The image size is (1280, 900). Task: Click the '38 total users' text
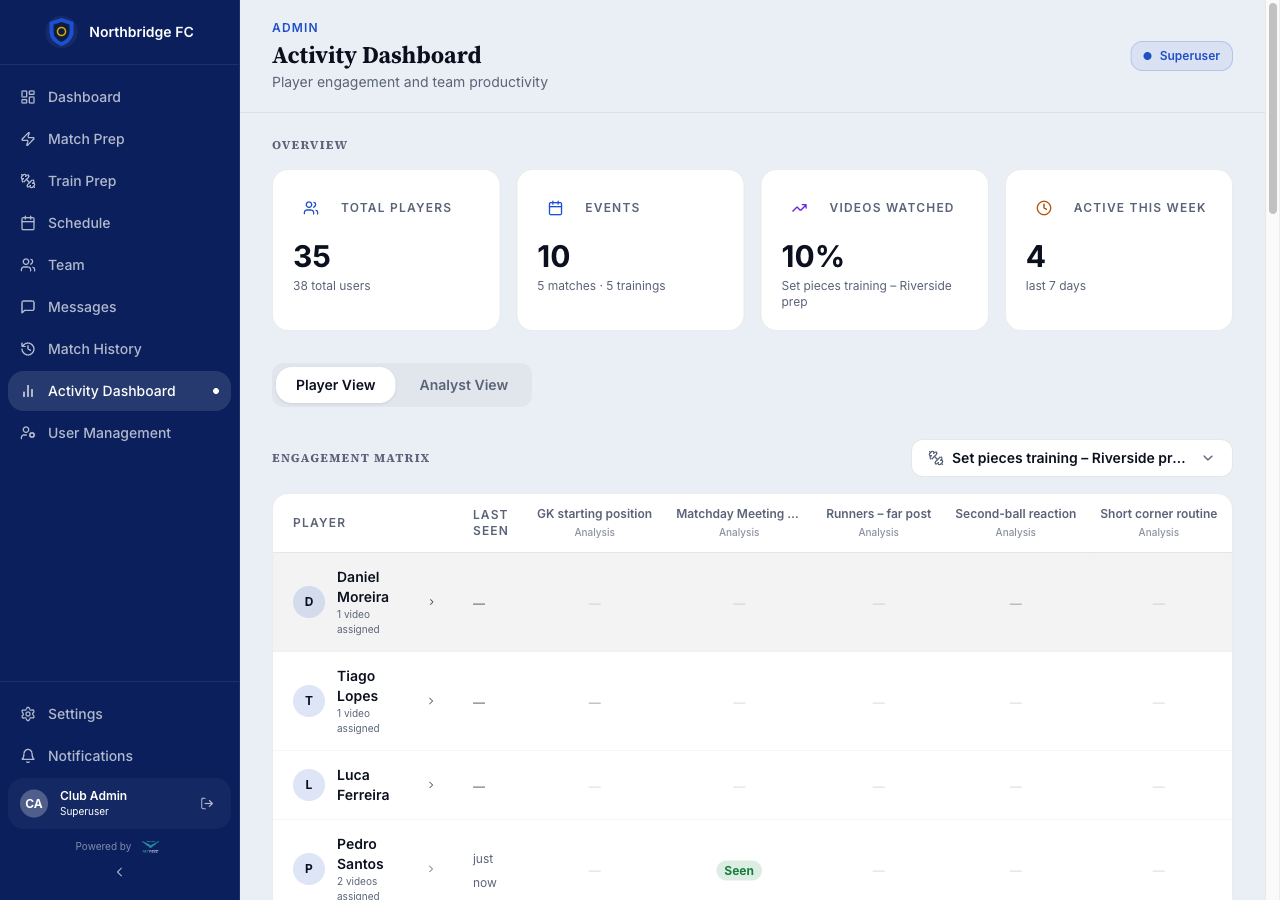pyautogui.click(x=332, y=286)
